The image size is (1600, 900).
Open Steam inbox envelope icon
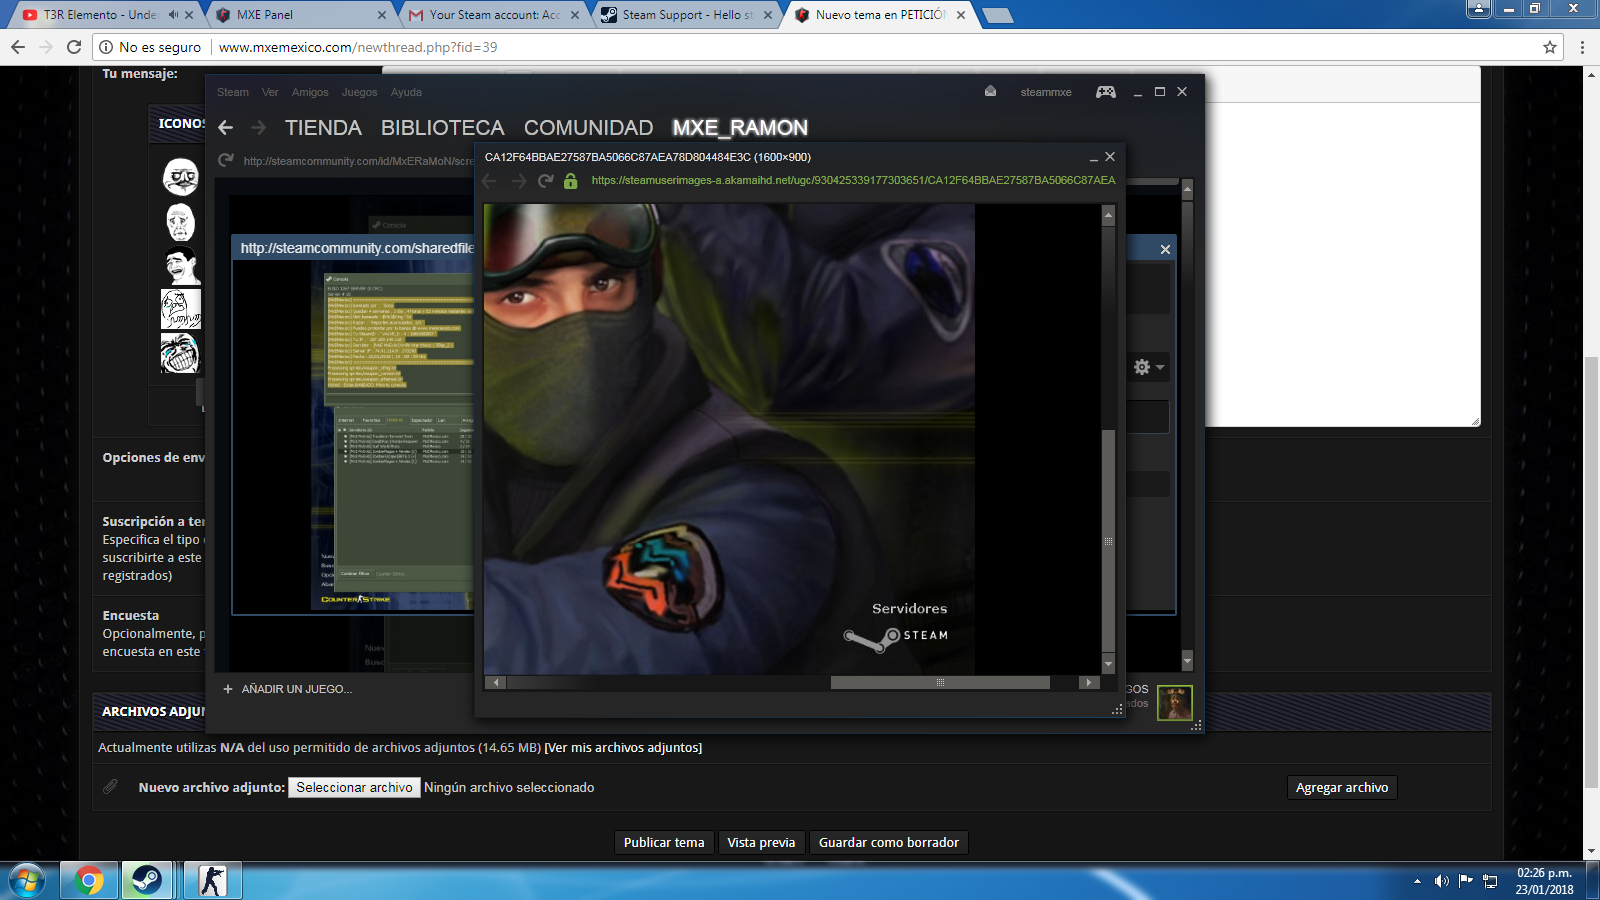pos(990,91)
